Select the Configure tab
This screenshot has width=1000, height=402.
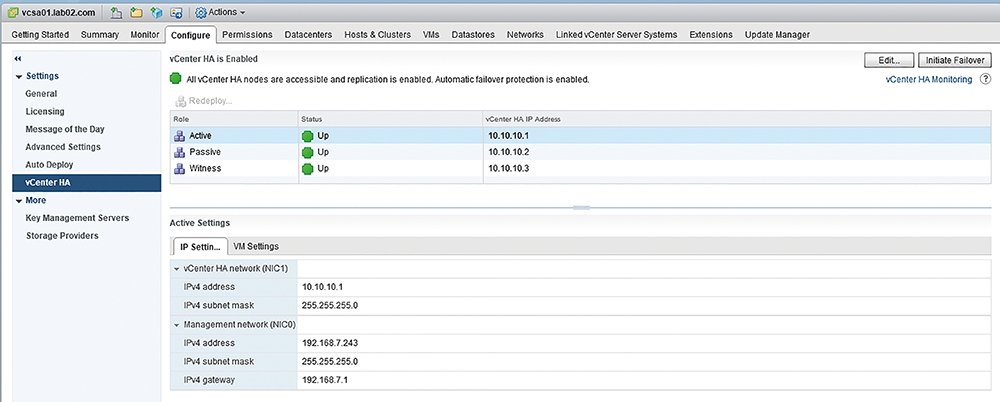[x=191, y=34]
